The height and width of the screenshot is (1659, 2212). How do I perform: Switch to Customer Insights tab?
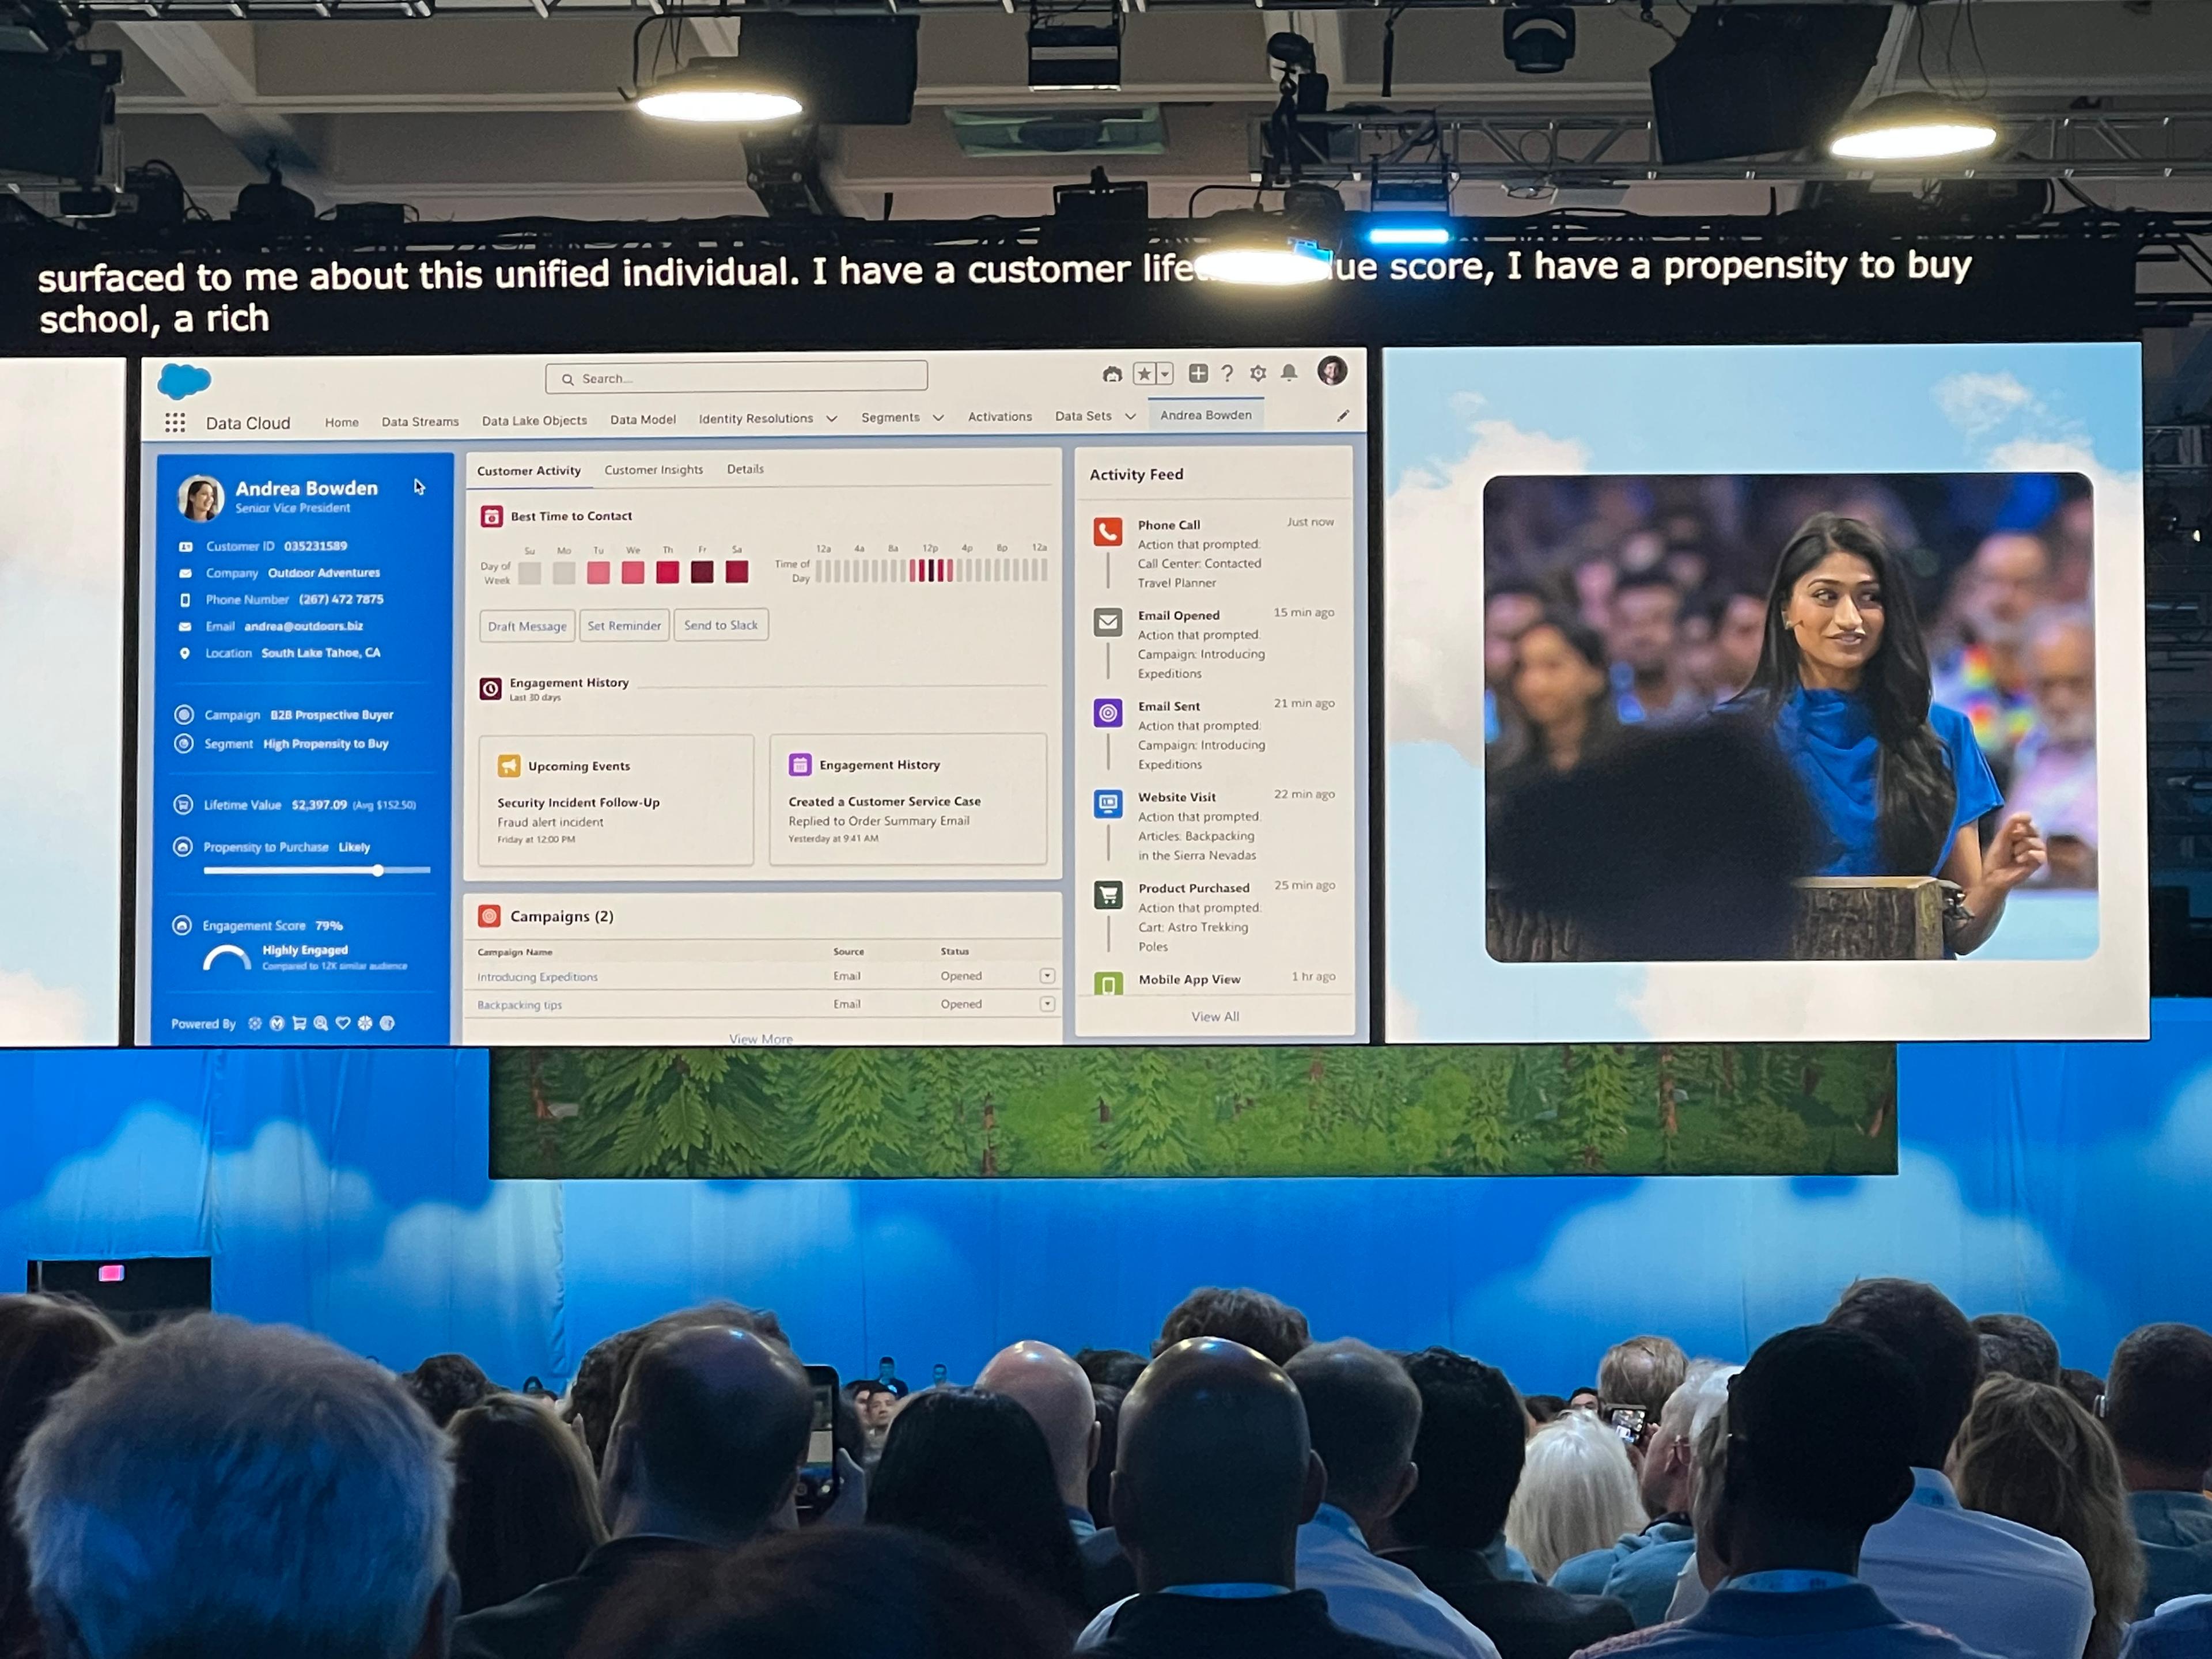click(654, 470)
